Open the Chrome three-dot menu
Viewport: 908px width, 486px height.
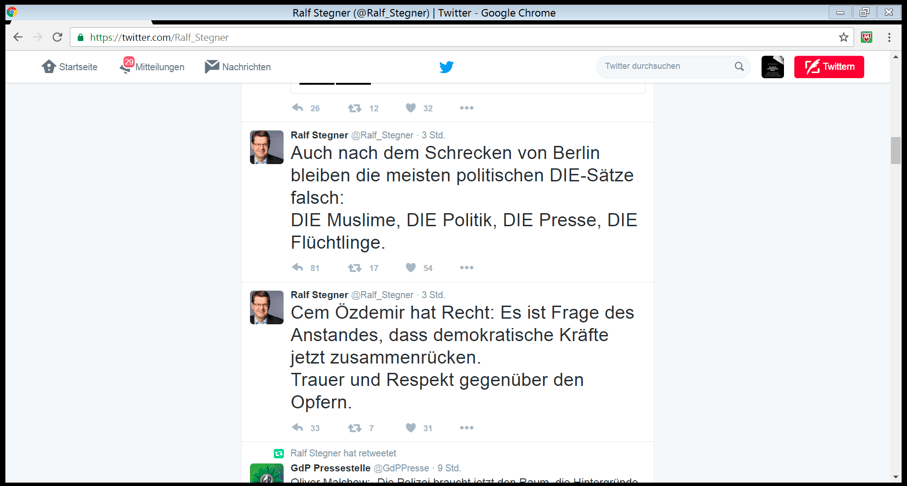[889, 37]
